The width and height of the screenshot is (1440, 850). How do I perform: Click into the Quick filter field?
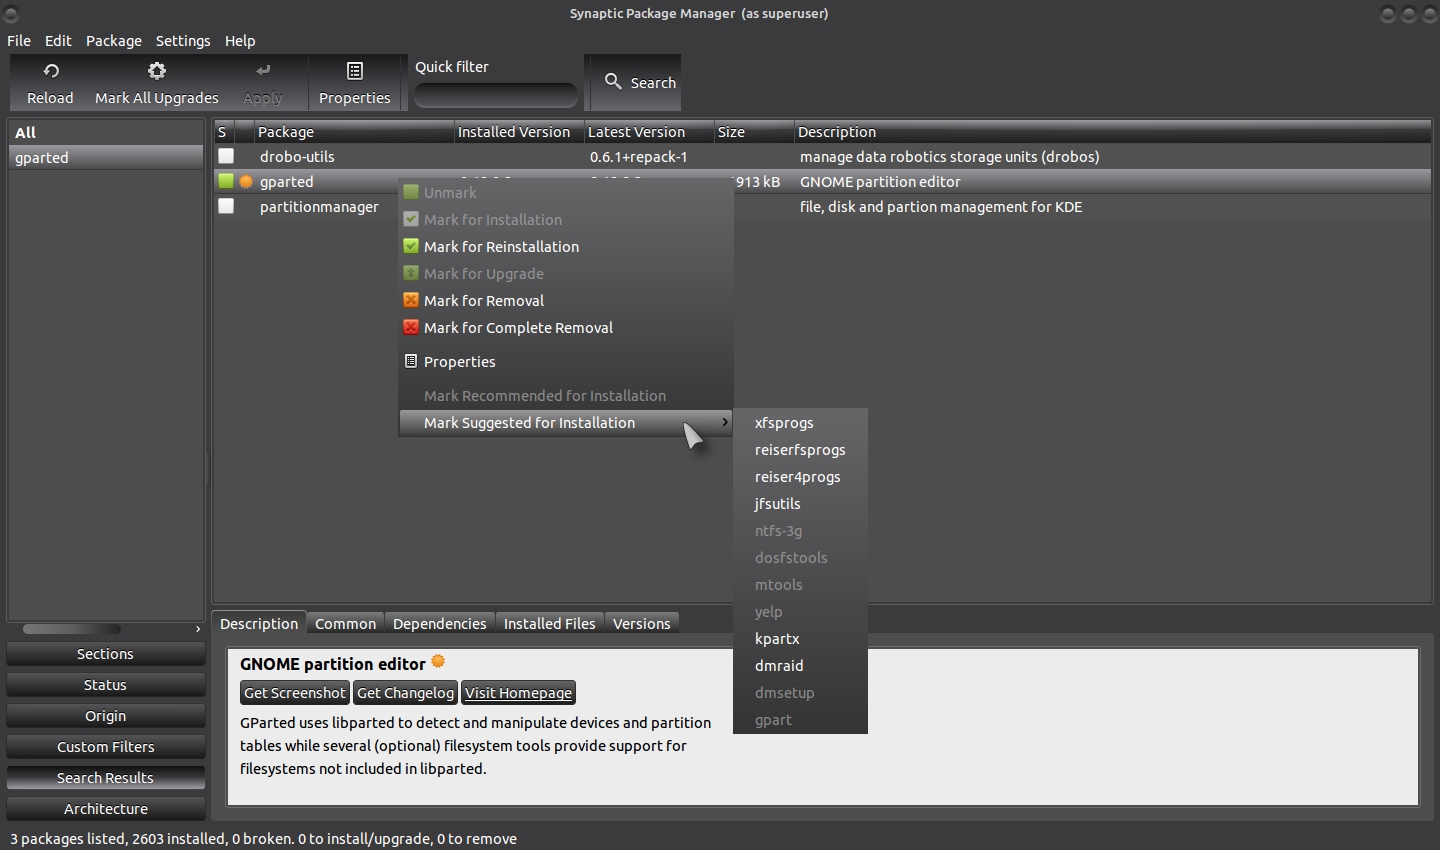tap(495, 96)
